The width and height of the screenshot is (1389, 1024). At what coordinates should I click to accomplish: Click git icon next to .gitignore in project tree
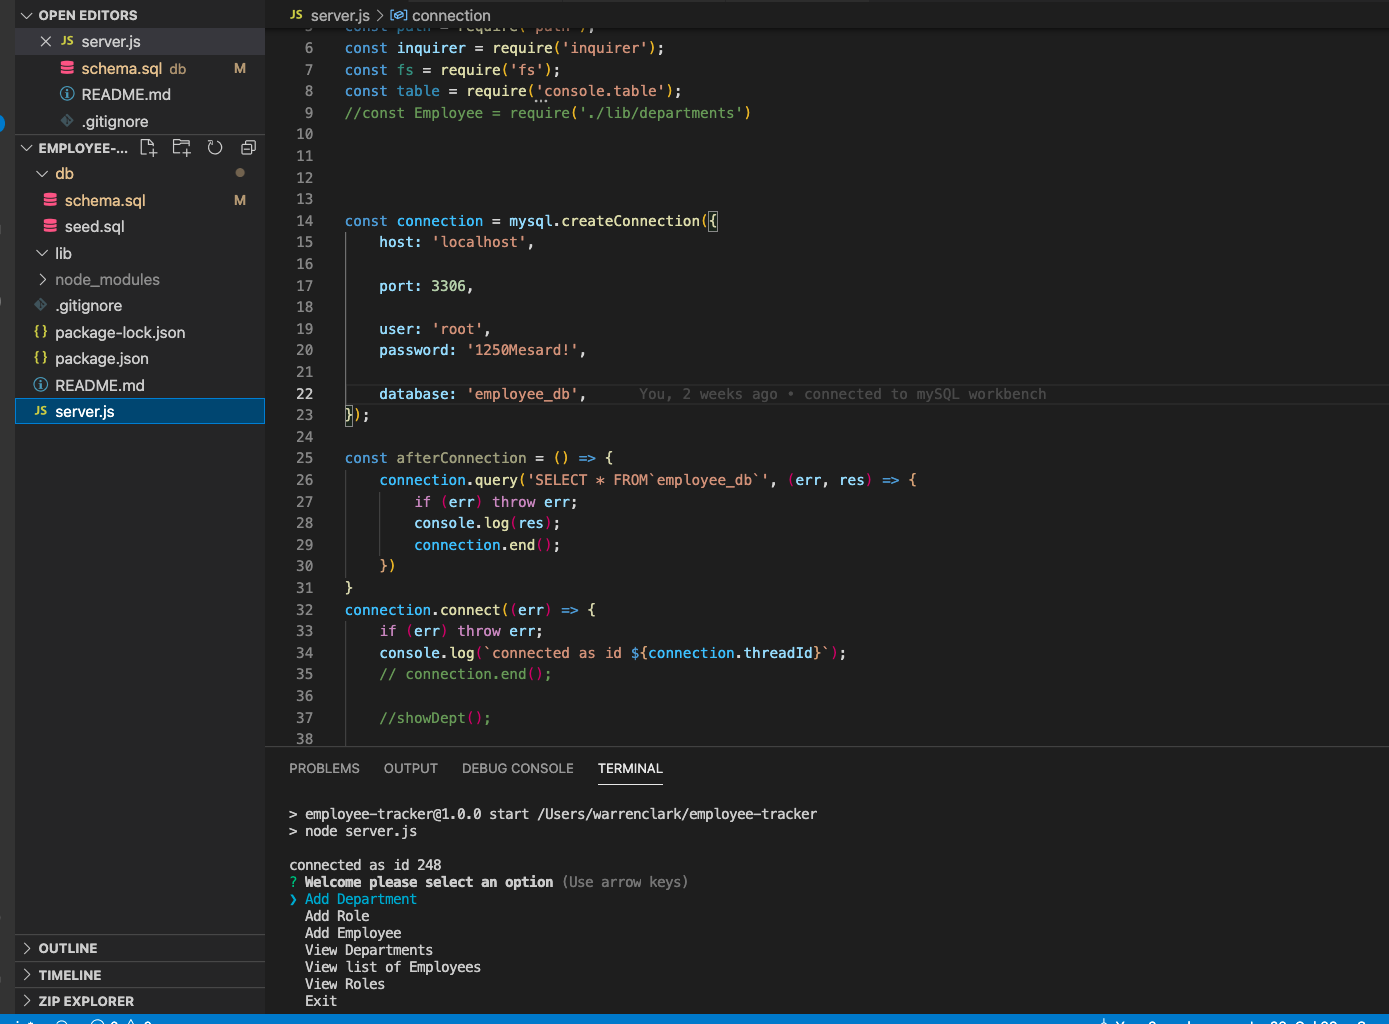(x=41, y=305)
